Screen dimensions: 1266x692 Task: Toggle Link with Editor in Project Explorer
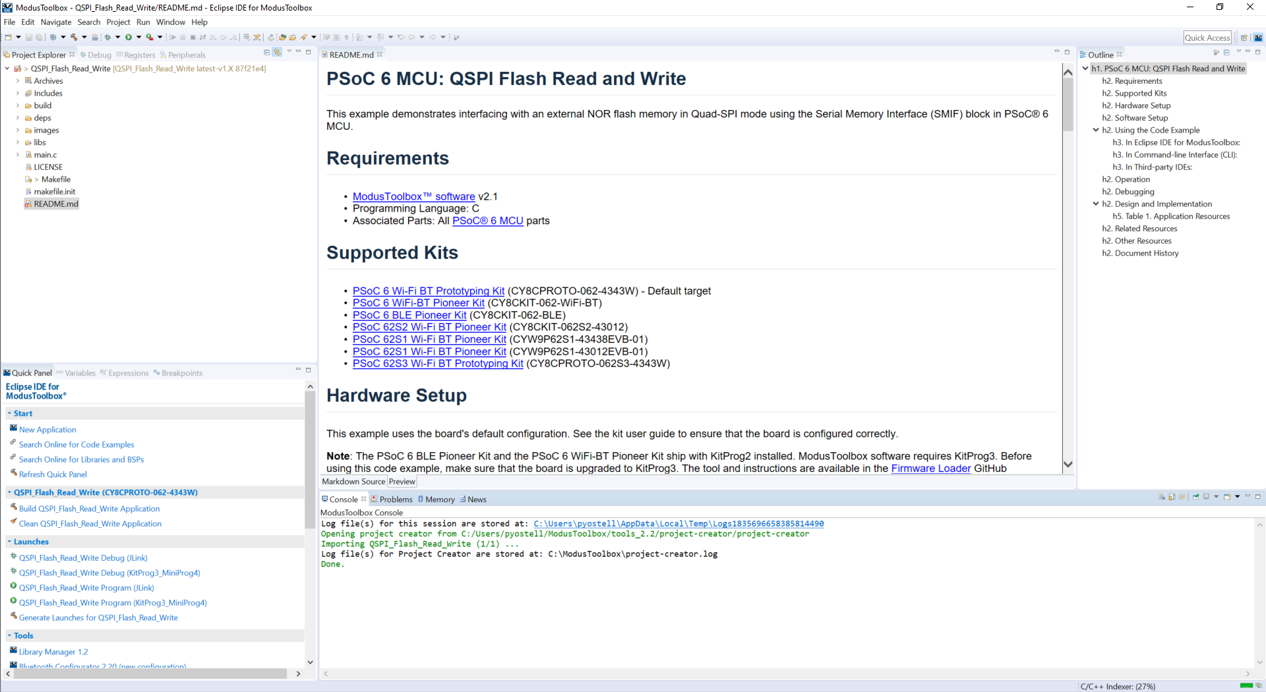(x=277, y=53)
